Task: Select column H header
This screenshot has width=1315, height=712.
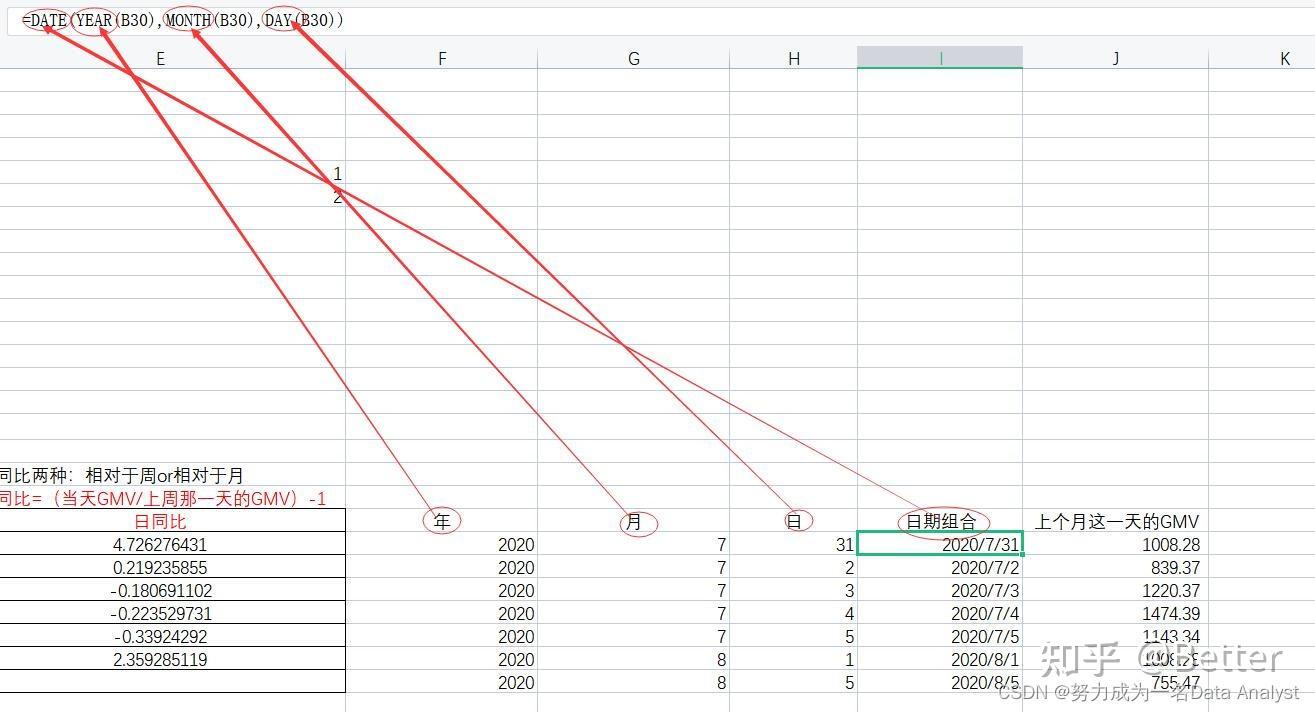Action: click(793, 59)
